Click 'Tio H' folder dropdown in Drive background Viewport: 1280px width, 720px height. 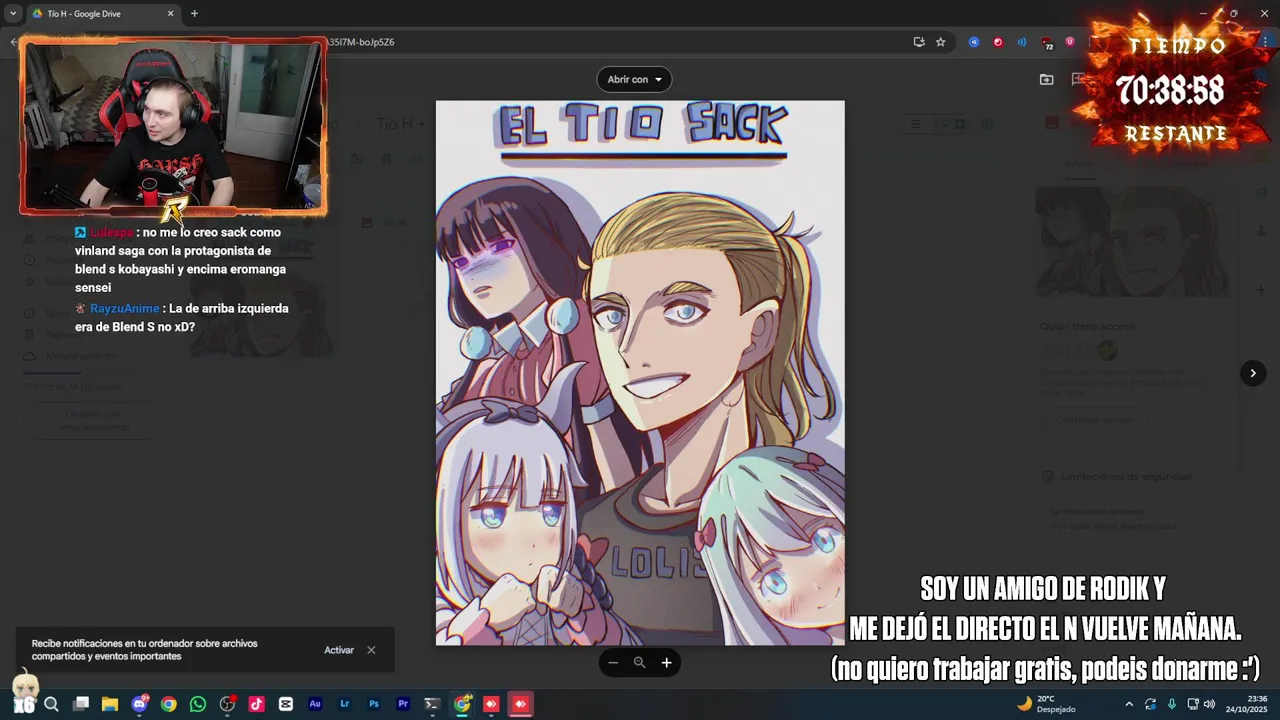pyautogui.click(x=401, y=124)
